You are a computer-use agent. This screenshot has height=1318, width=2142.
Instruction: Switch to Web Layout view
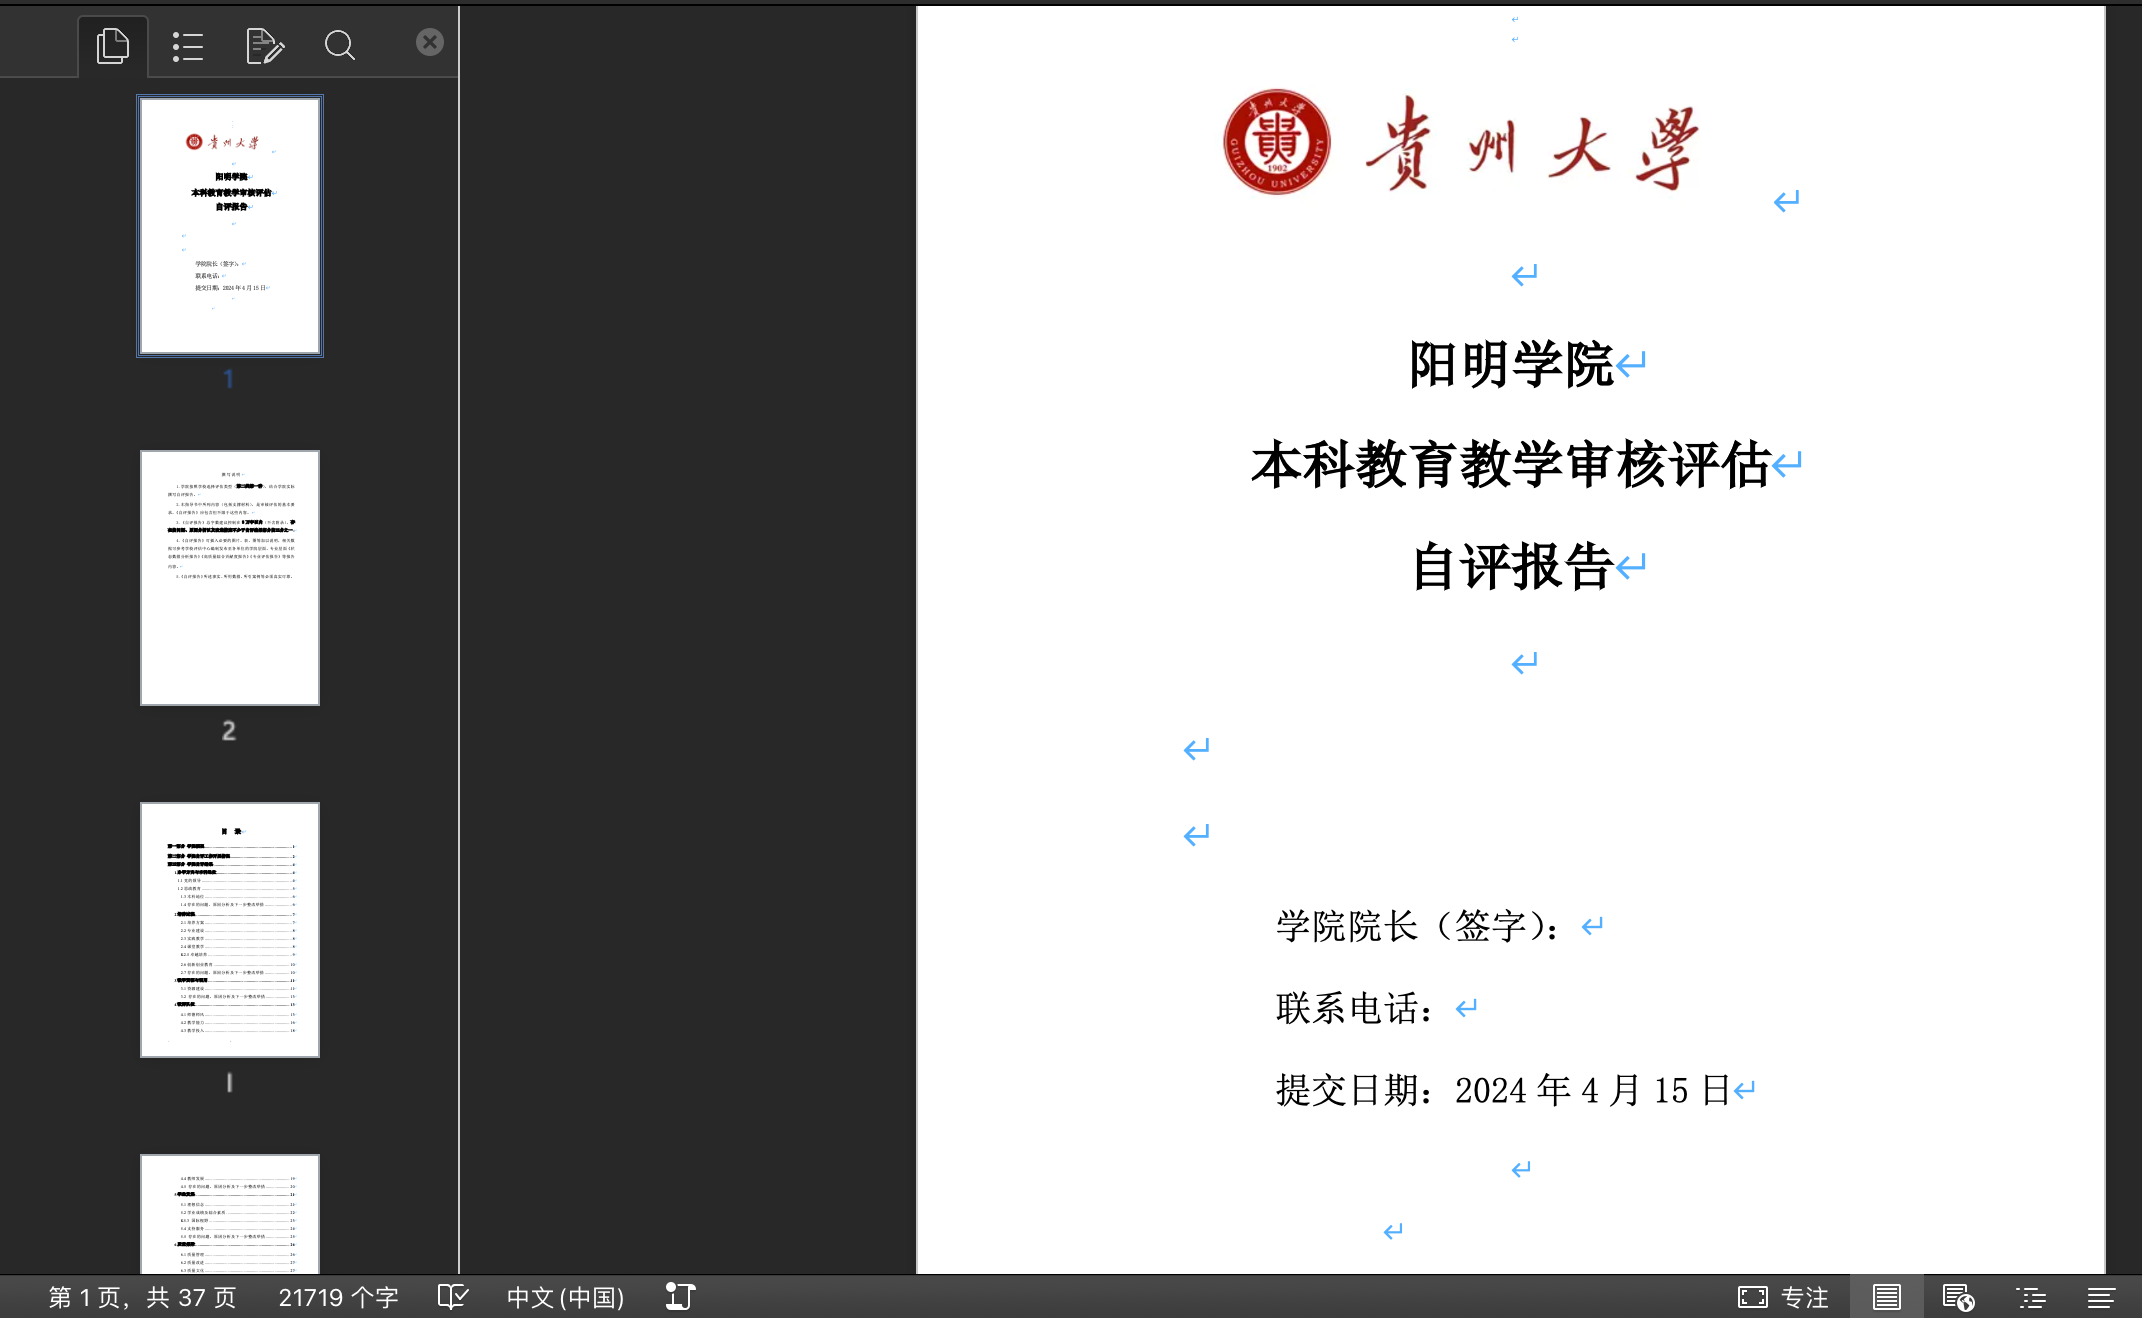click(x=1957, y=1297)
